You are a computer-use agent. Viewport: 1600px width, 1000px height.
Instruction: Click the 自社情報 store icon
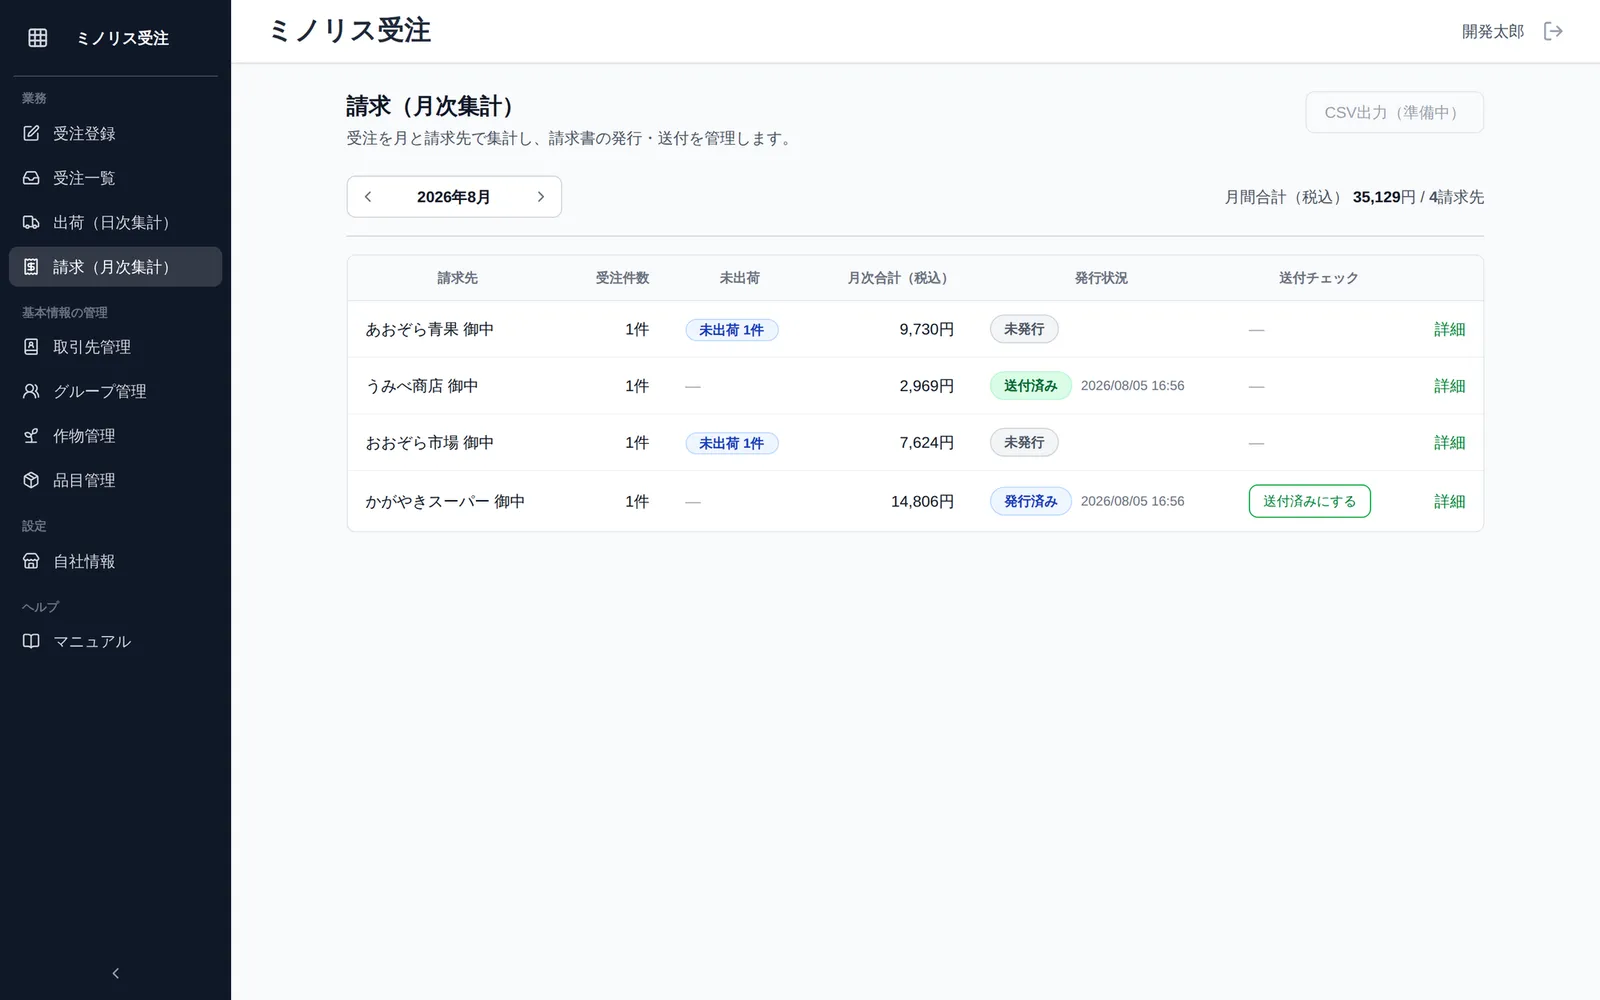(x=31, y=561)
